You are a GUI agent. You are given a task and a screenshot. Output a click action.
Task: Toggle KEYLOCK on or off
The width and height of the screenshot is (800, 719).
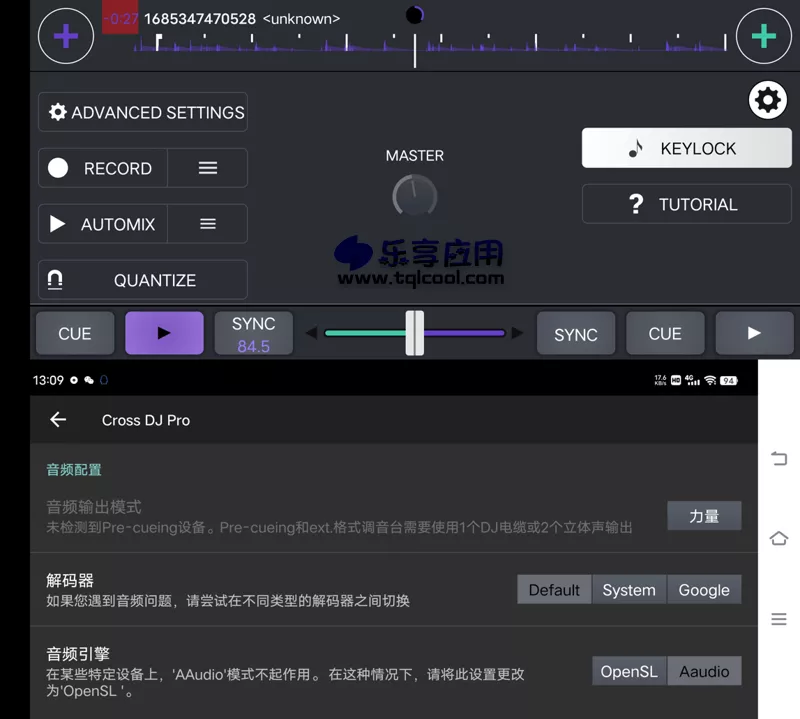pos(686,148)
